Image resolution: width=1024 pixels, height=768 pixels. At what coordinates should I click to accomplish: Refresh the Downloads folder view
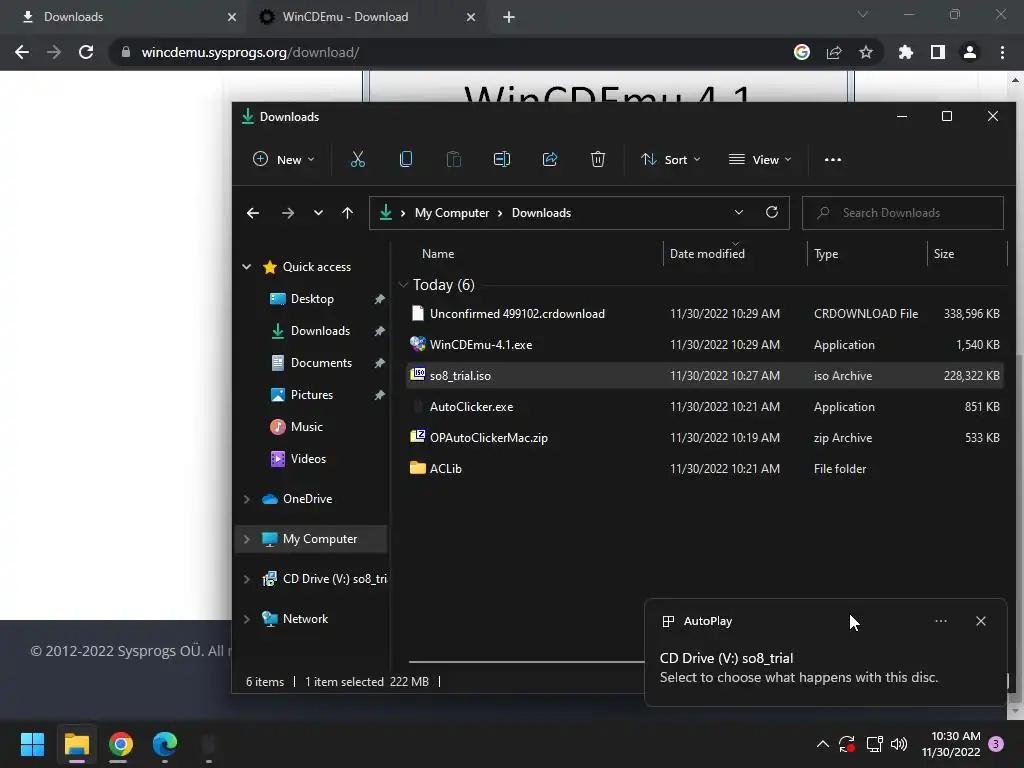(x=772, y=212)
